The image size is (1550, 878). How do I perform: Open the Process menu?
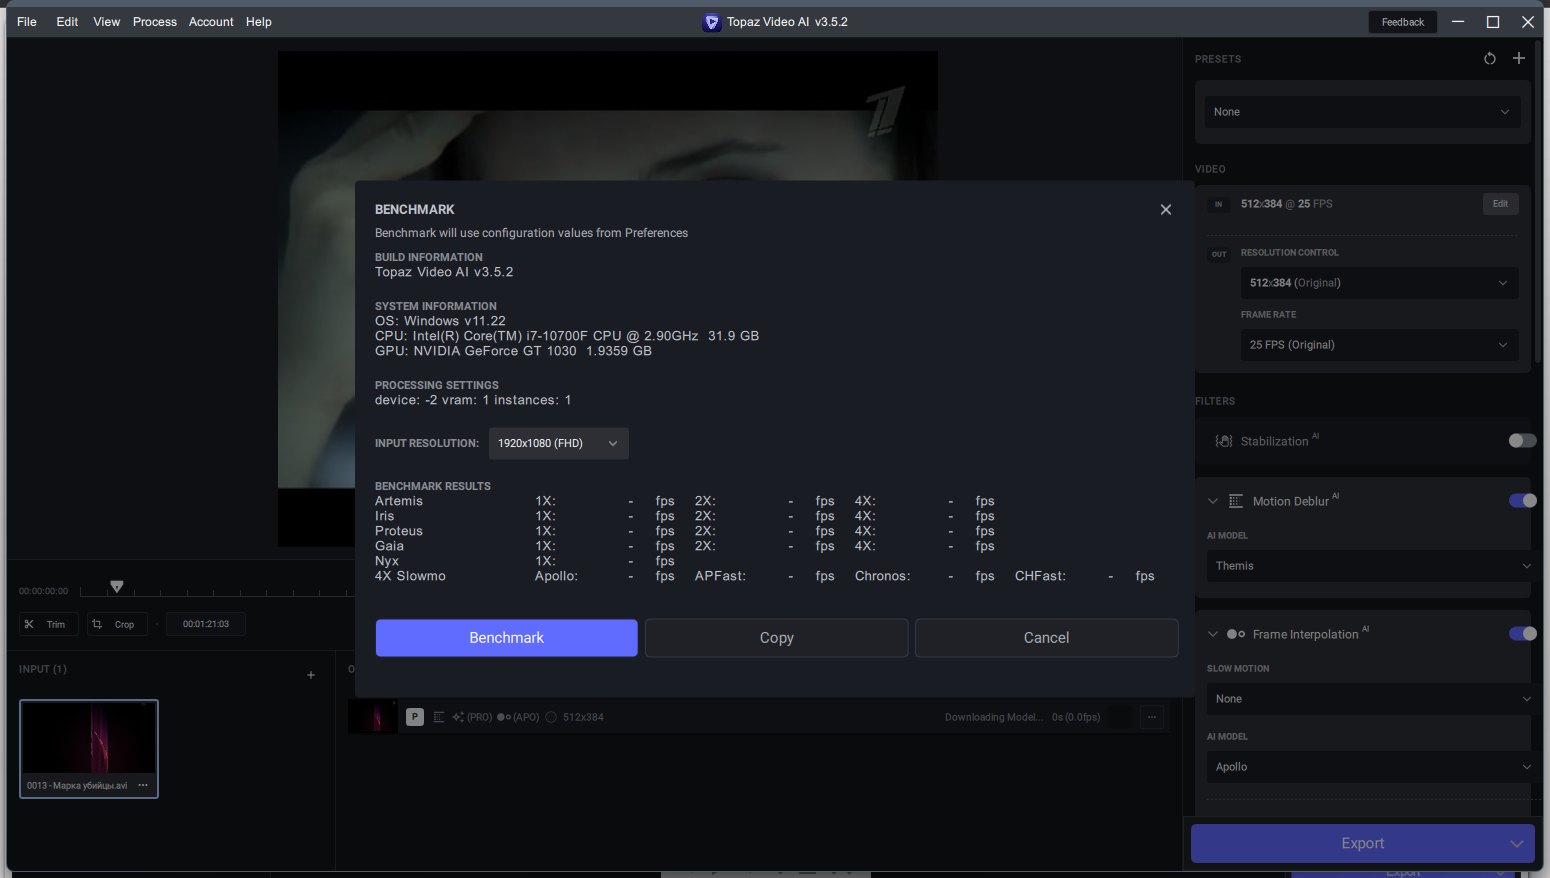click(155, 22)
